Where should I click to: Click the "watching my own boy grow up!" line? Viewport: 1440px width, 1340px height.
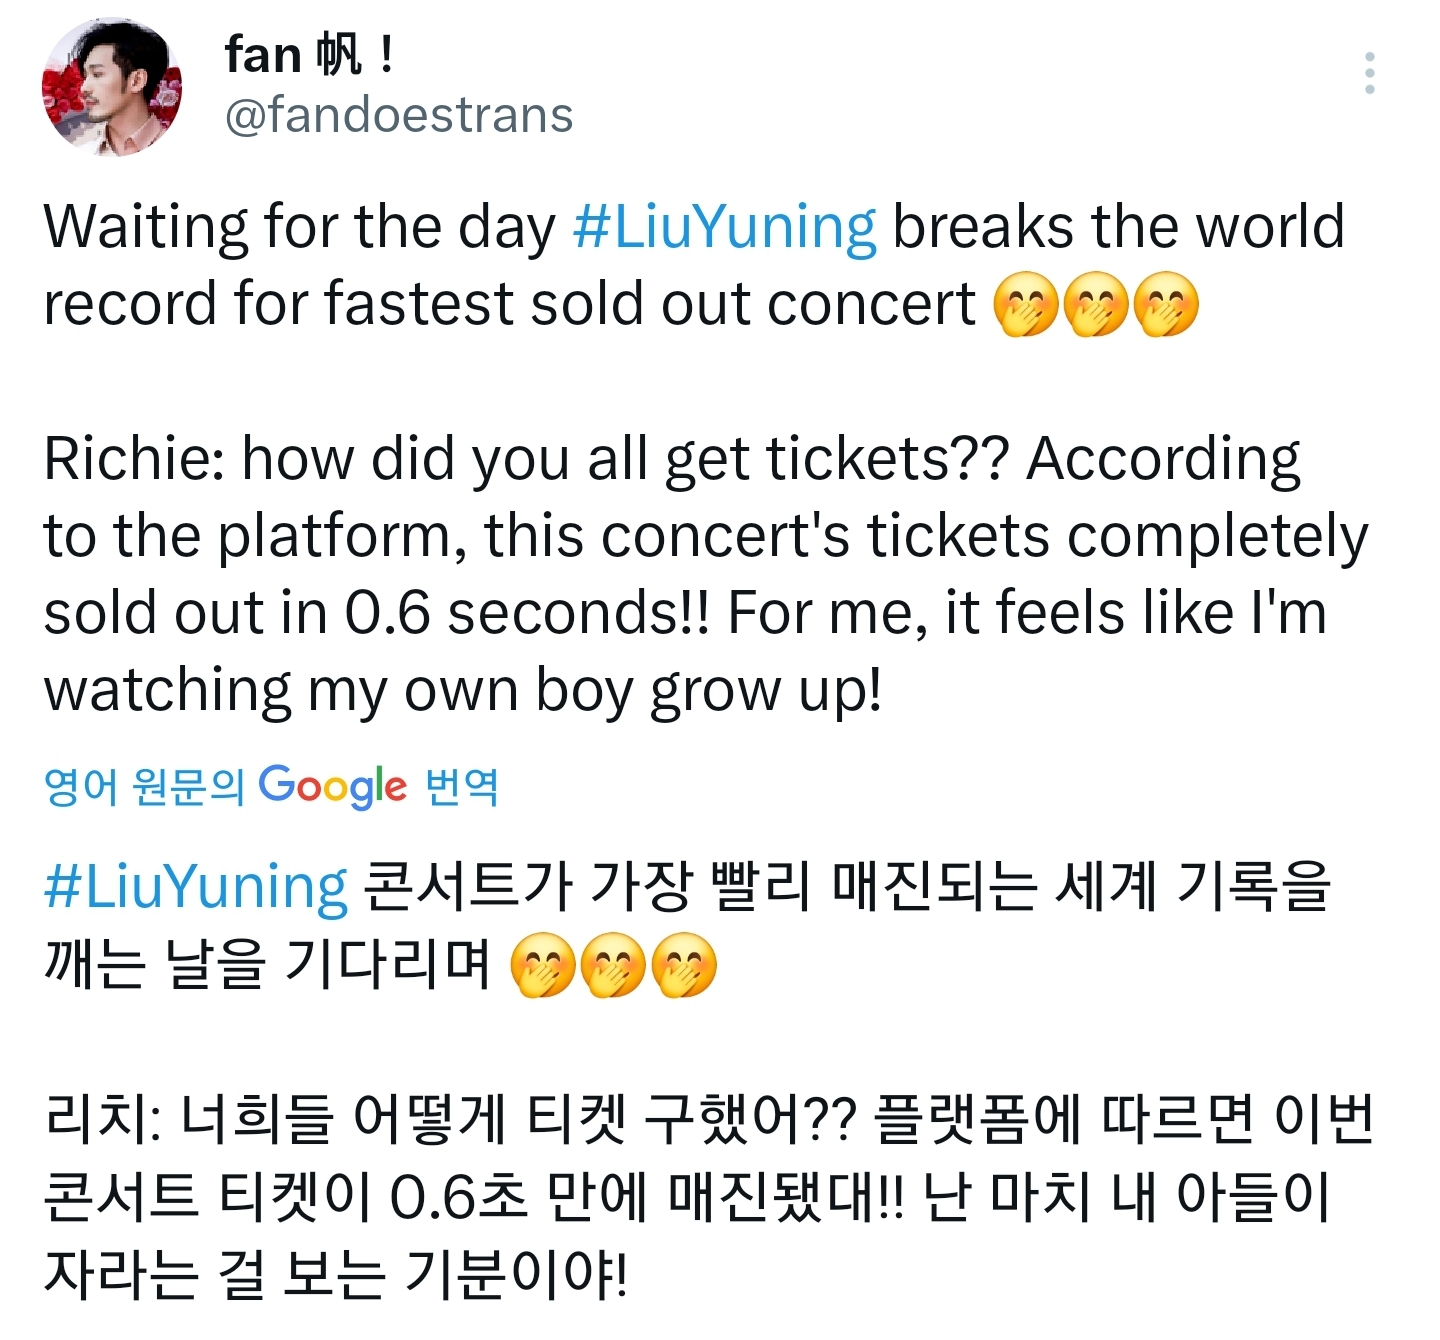(x=463, y=691)
